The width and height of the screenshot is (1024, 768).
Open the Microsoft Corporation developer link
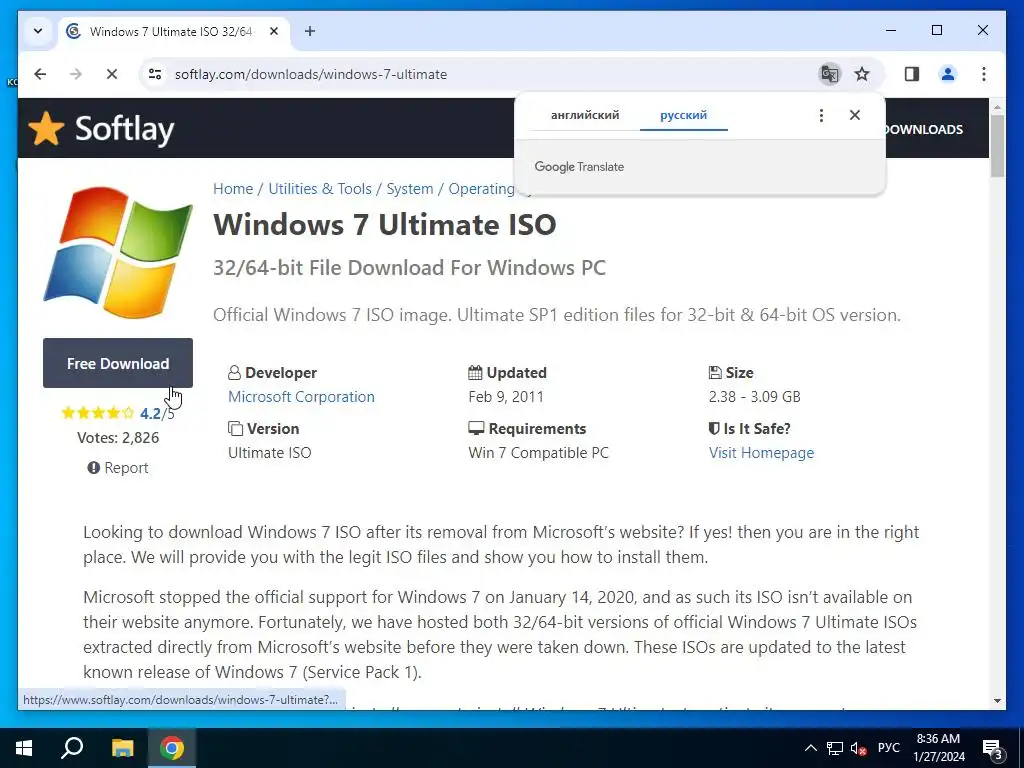pos(301,396)
